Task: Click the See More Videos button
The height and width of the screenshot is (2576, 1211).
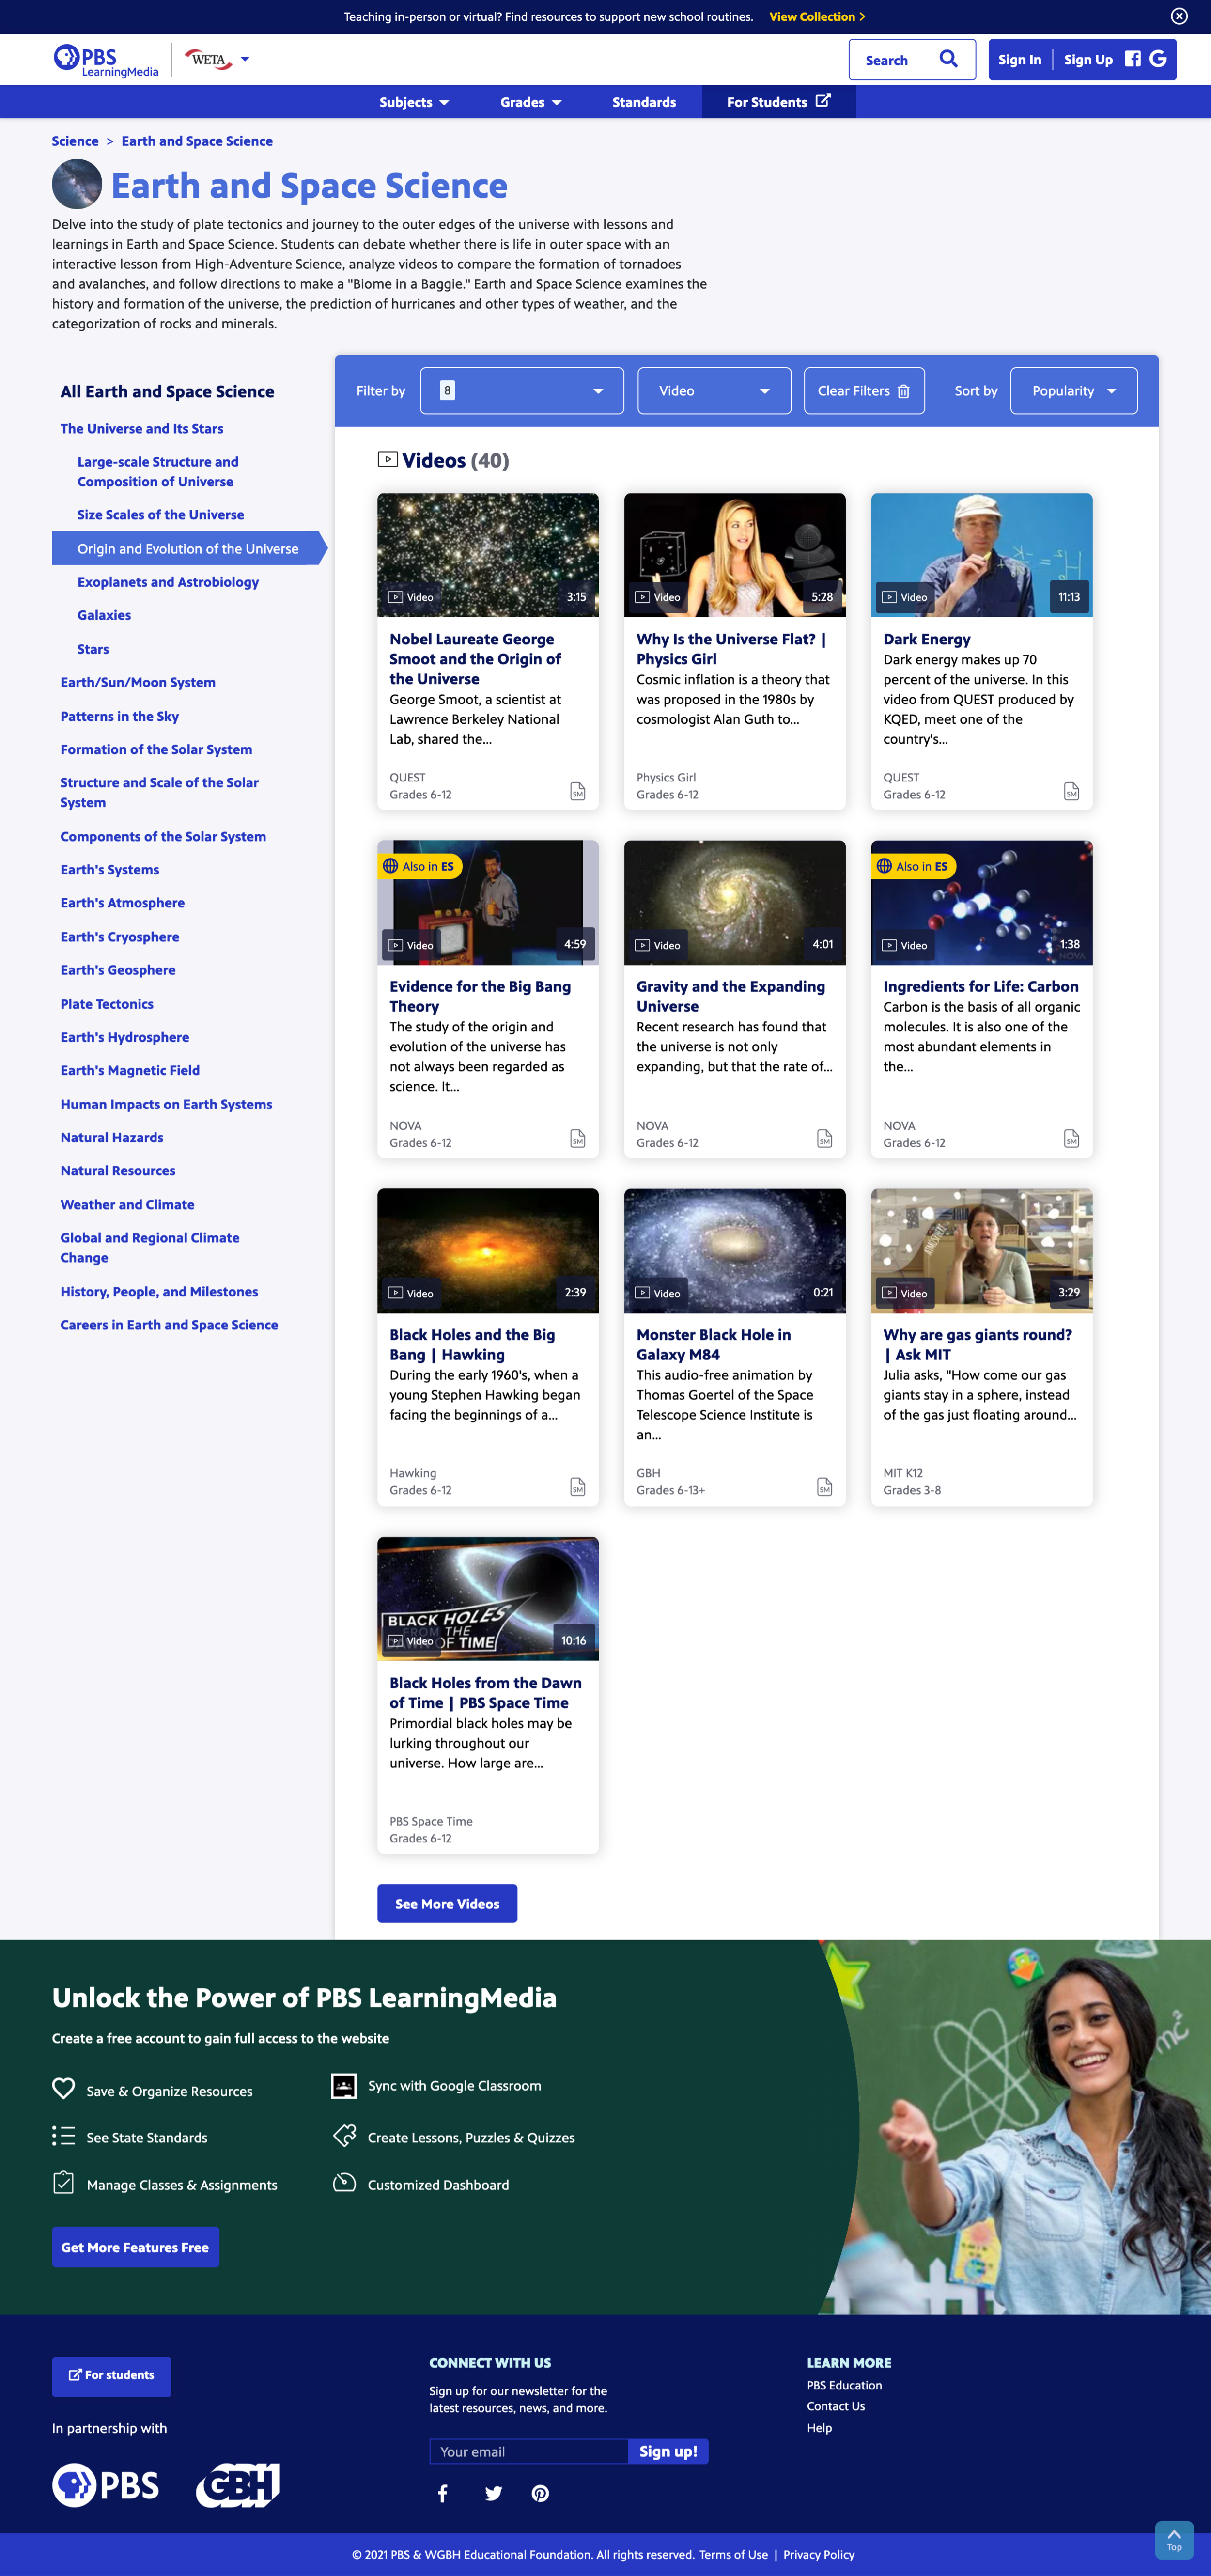Action: tap(447, 1903)
